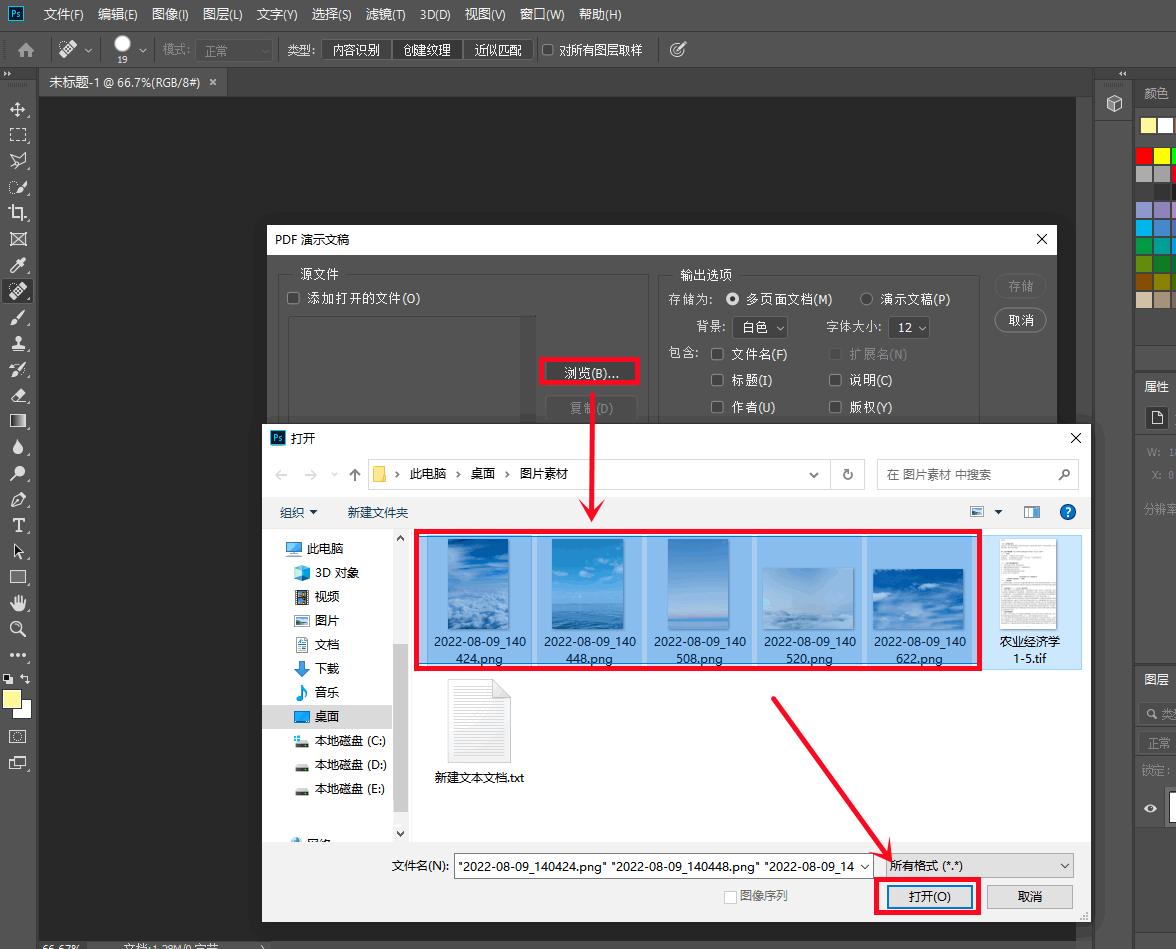The image size is (1176, 949).
Task: Select the 农业经济学1-5.tif file thumbnail
Action: (1029, 602)
